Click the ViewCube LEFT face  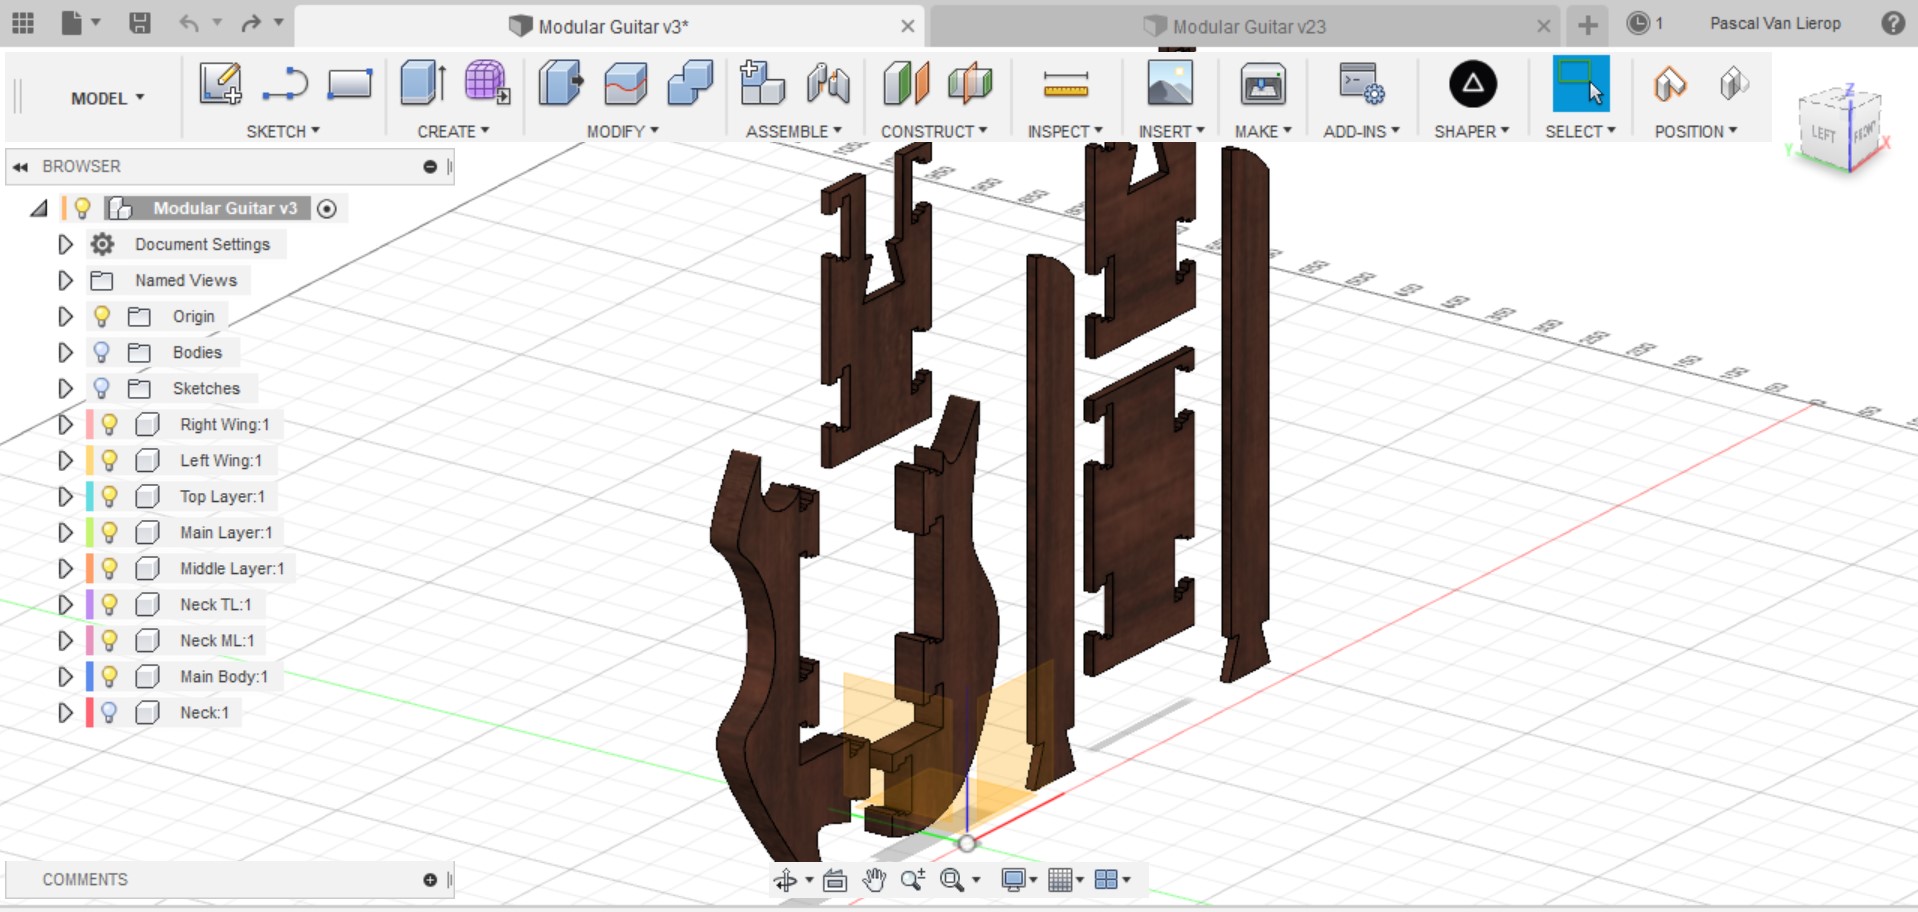point(1823,134)
